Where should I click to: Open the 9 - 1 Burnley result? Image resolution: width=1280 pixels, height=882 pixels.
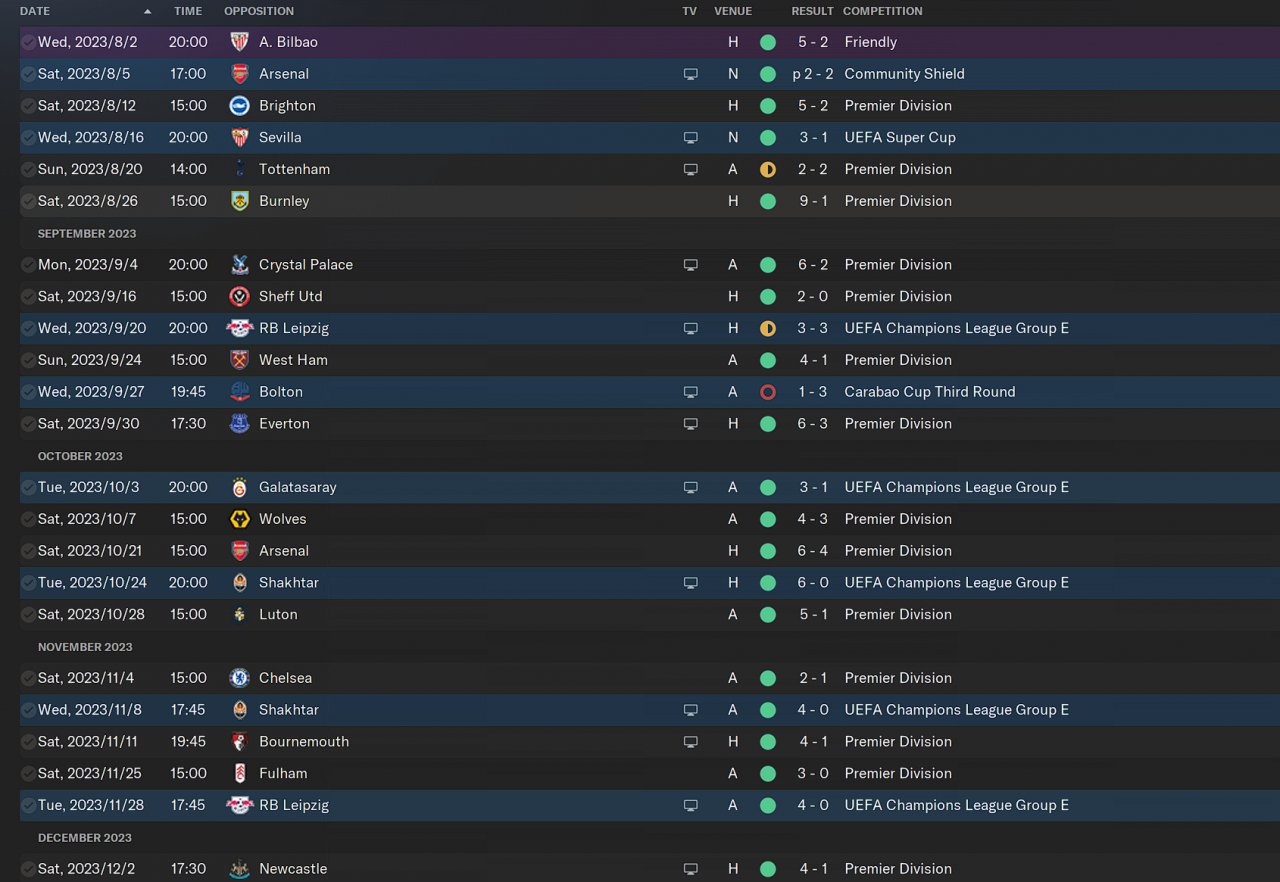coord(812,201)
